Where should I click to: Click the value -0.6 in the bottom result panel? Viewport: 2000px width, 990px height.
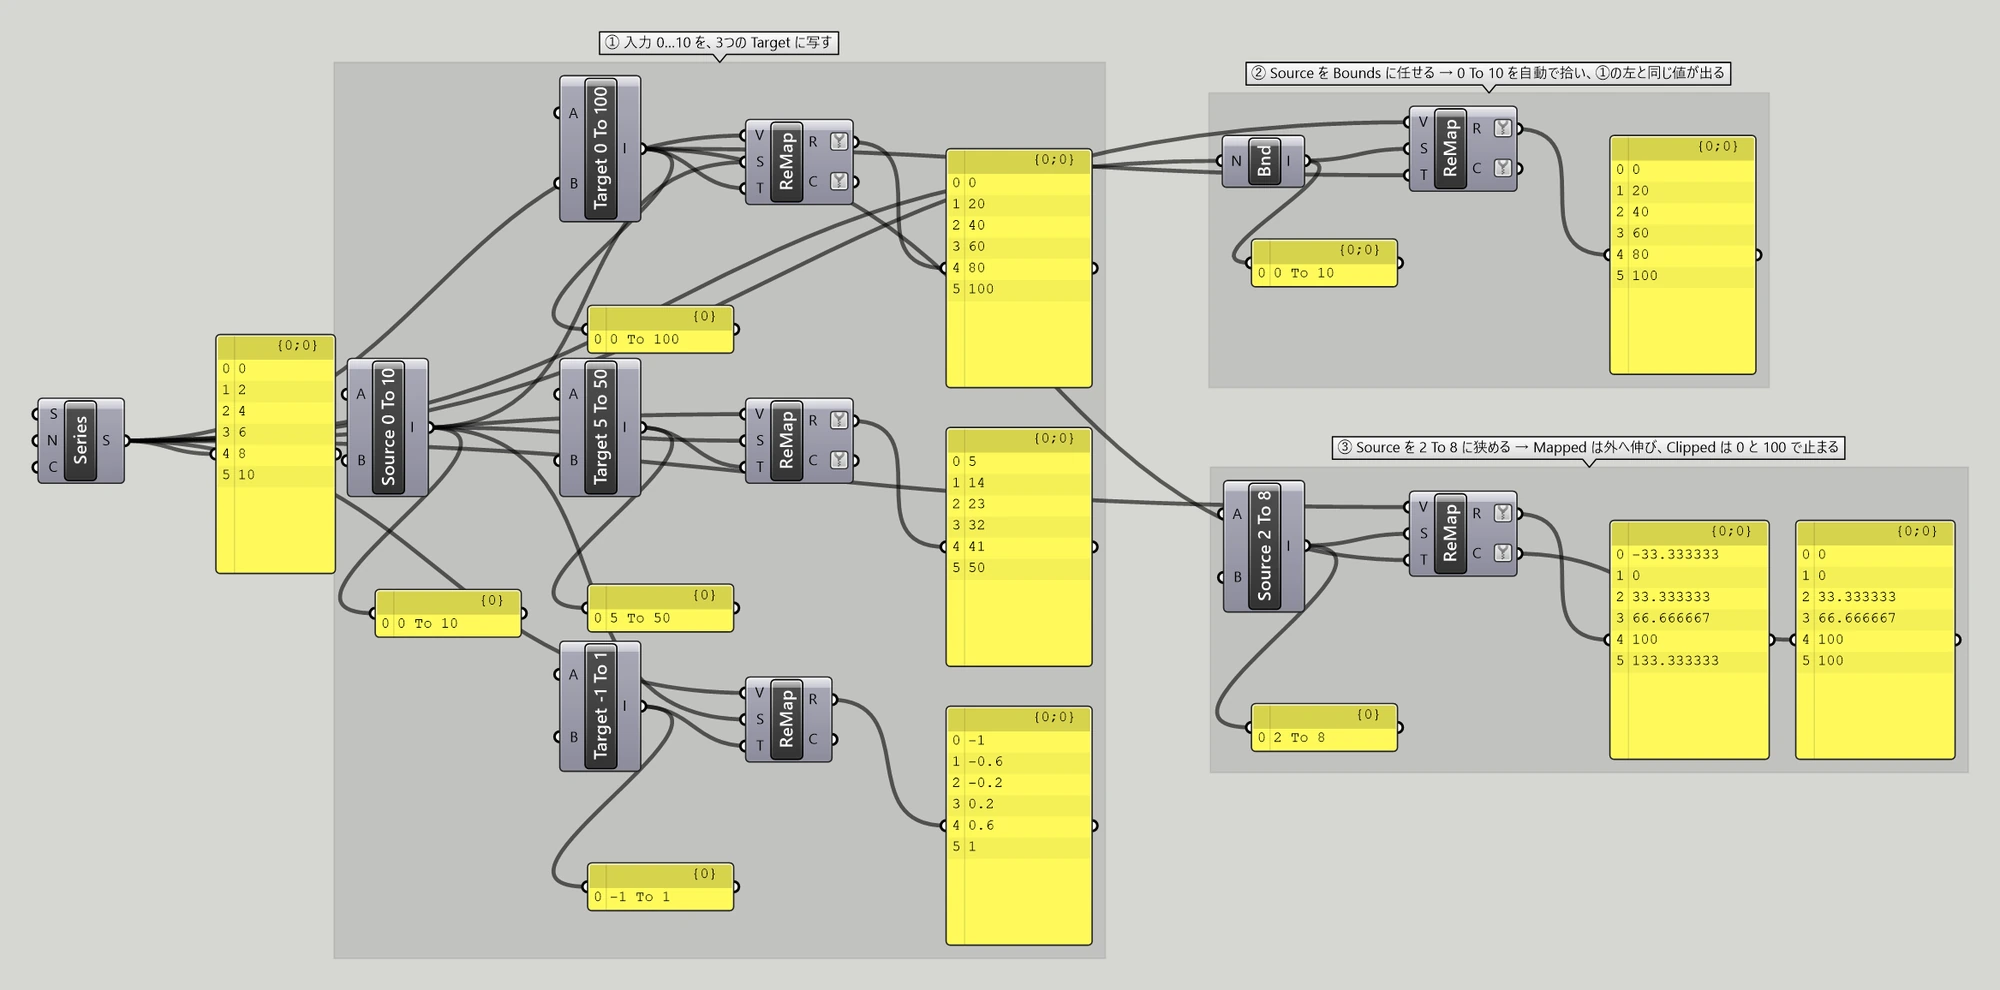[985, 762]
